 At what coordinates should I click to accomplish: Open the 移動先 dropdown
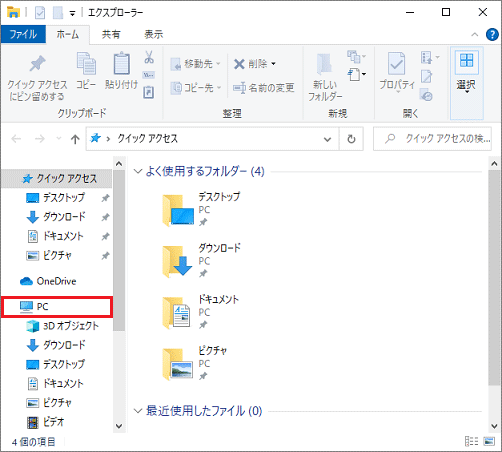coord(196,63)
